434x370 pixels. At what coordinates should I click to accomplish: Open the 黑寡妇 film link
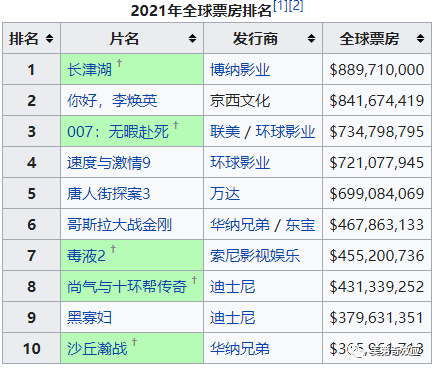tap(89, 318)
